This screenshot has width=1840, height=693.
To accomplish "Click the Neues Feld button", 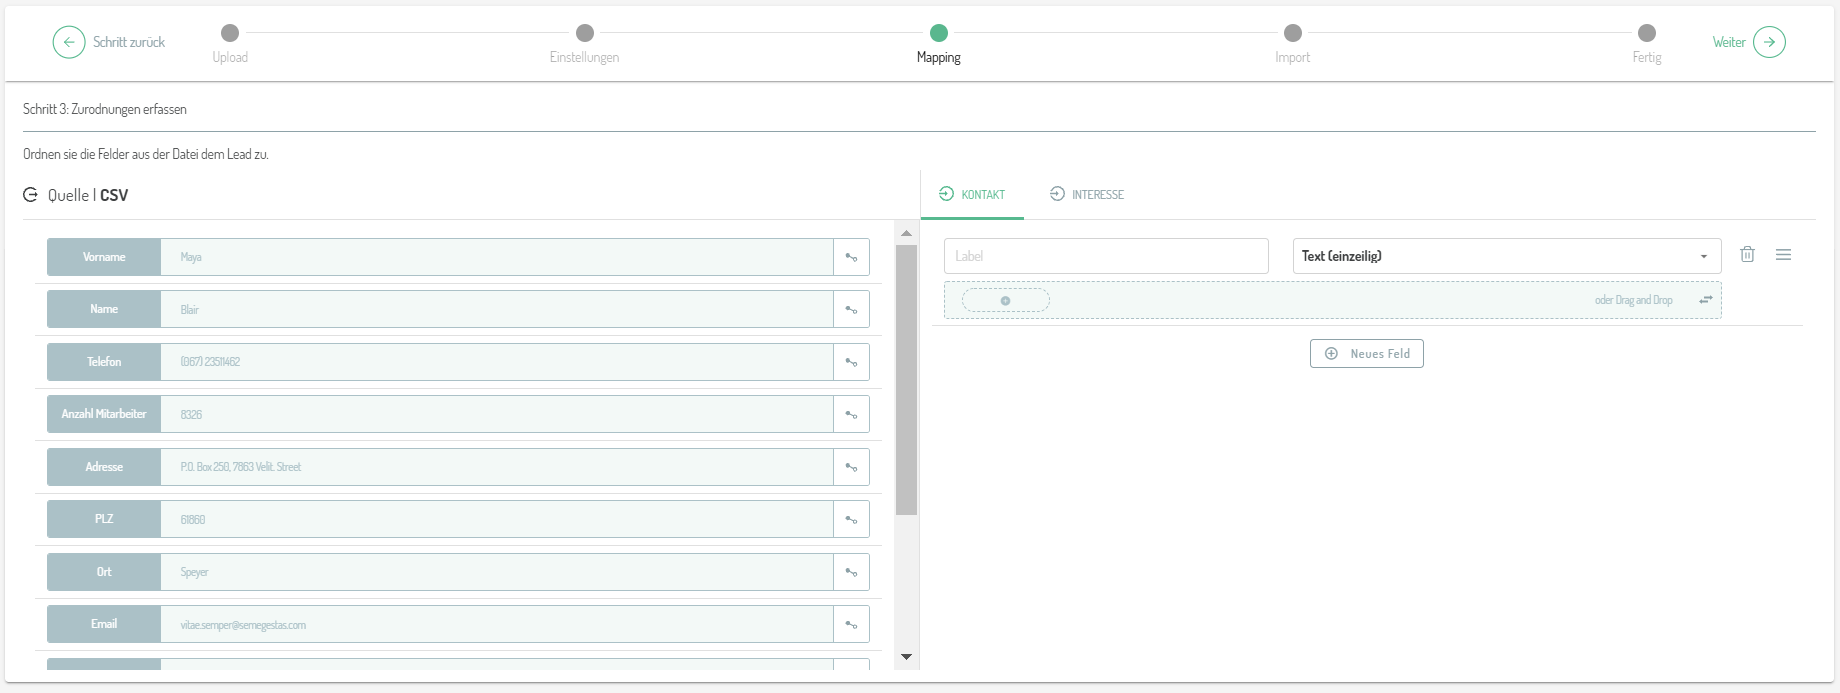I will (1366, 353).
